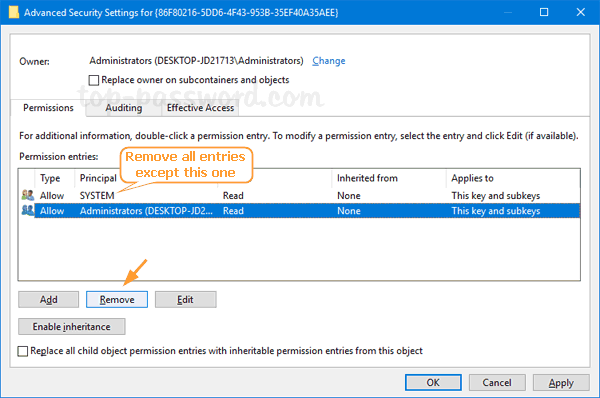Check Replace all child object permission entries
Viewport: 600px width, 398px height.
[23, 351]
